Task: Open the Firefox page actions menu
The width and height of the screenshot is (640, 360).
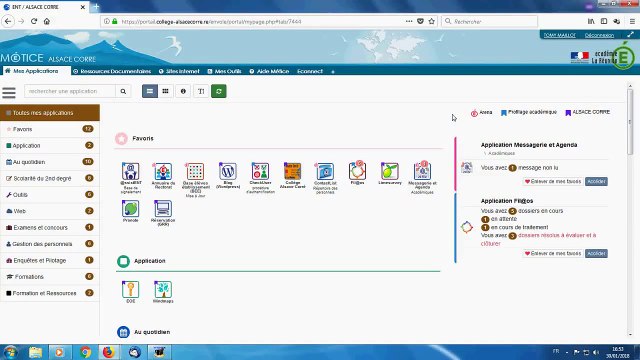Action: point(409,21)
